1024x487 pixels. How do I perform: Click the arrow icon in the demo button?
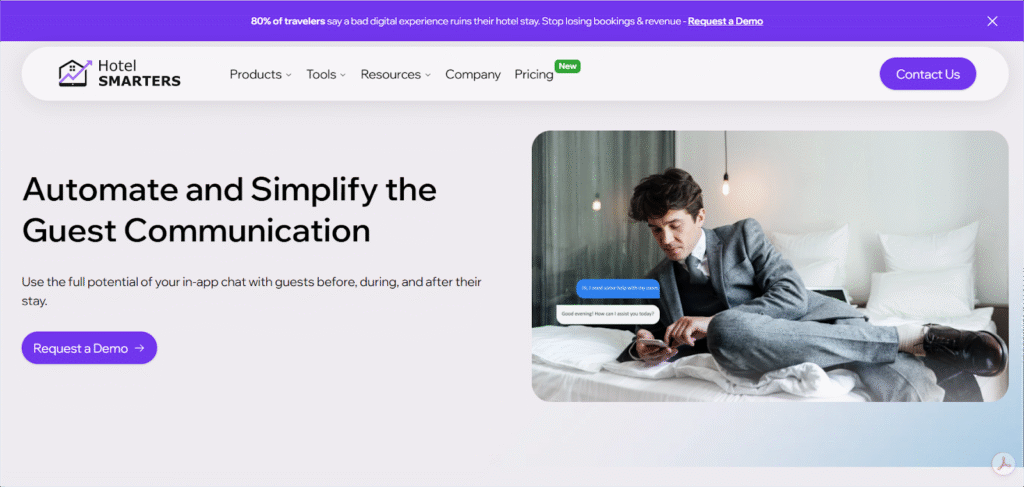pos(139,348)
